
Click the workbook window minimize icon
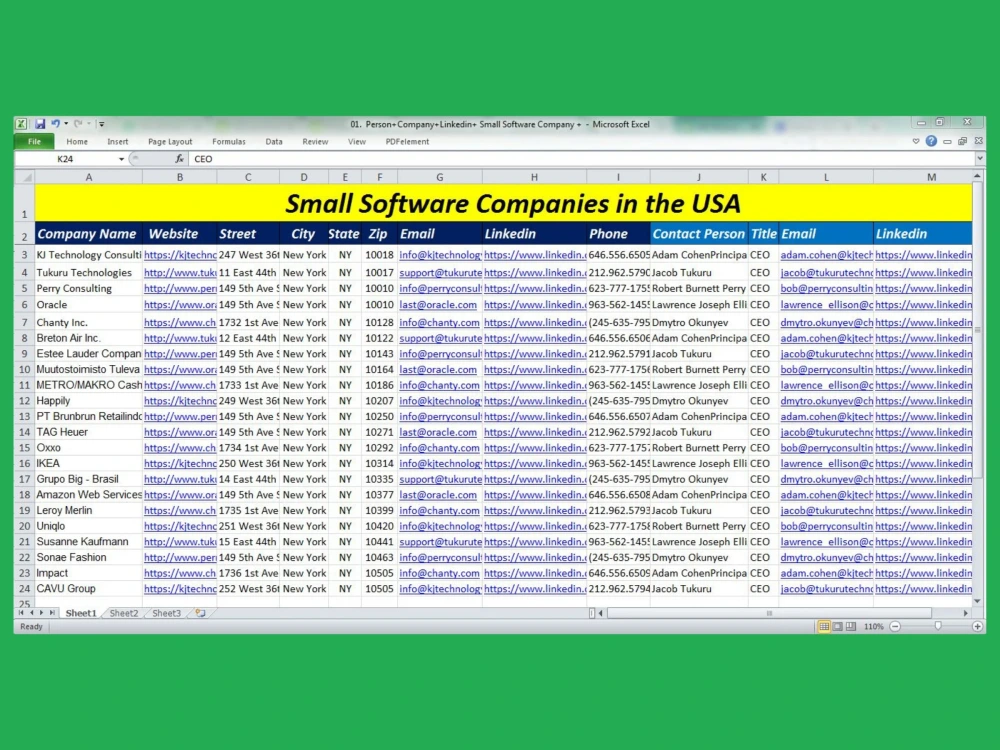tap(947, 142)
